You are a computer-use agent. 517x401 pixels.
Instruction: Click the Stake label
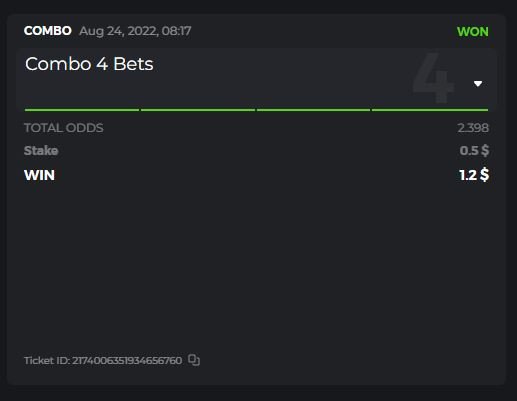(x=41, y=151)
